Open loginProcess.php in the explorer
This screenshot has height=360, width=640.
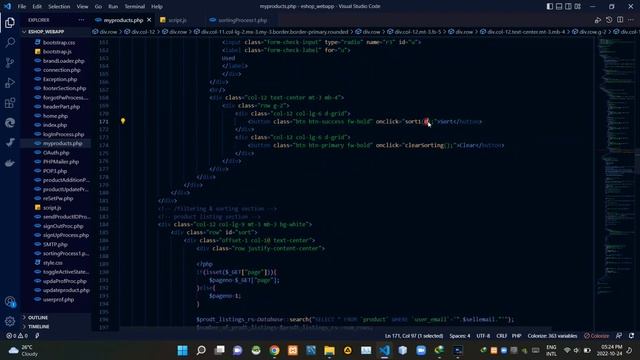pos(63,134)
